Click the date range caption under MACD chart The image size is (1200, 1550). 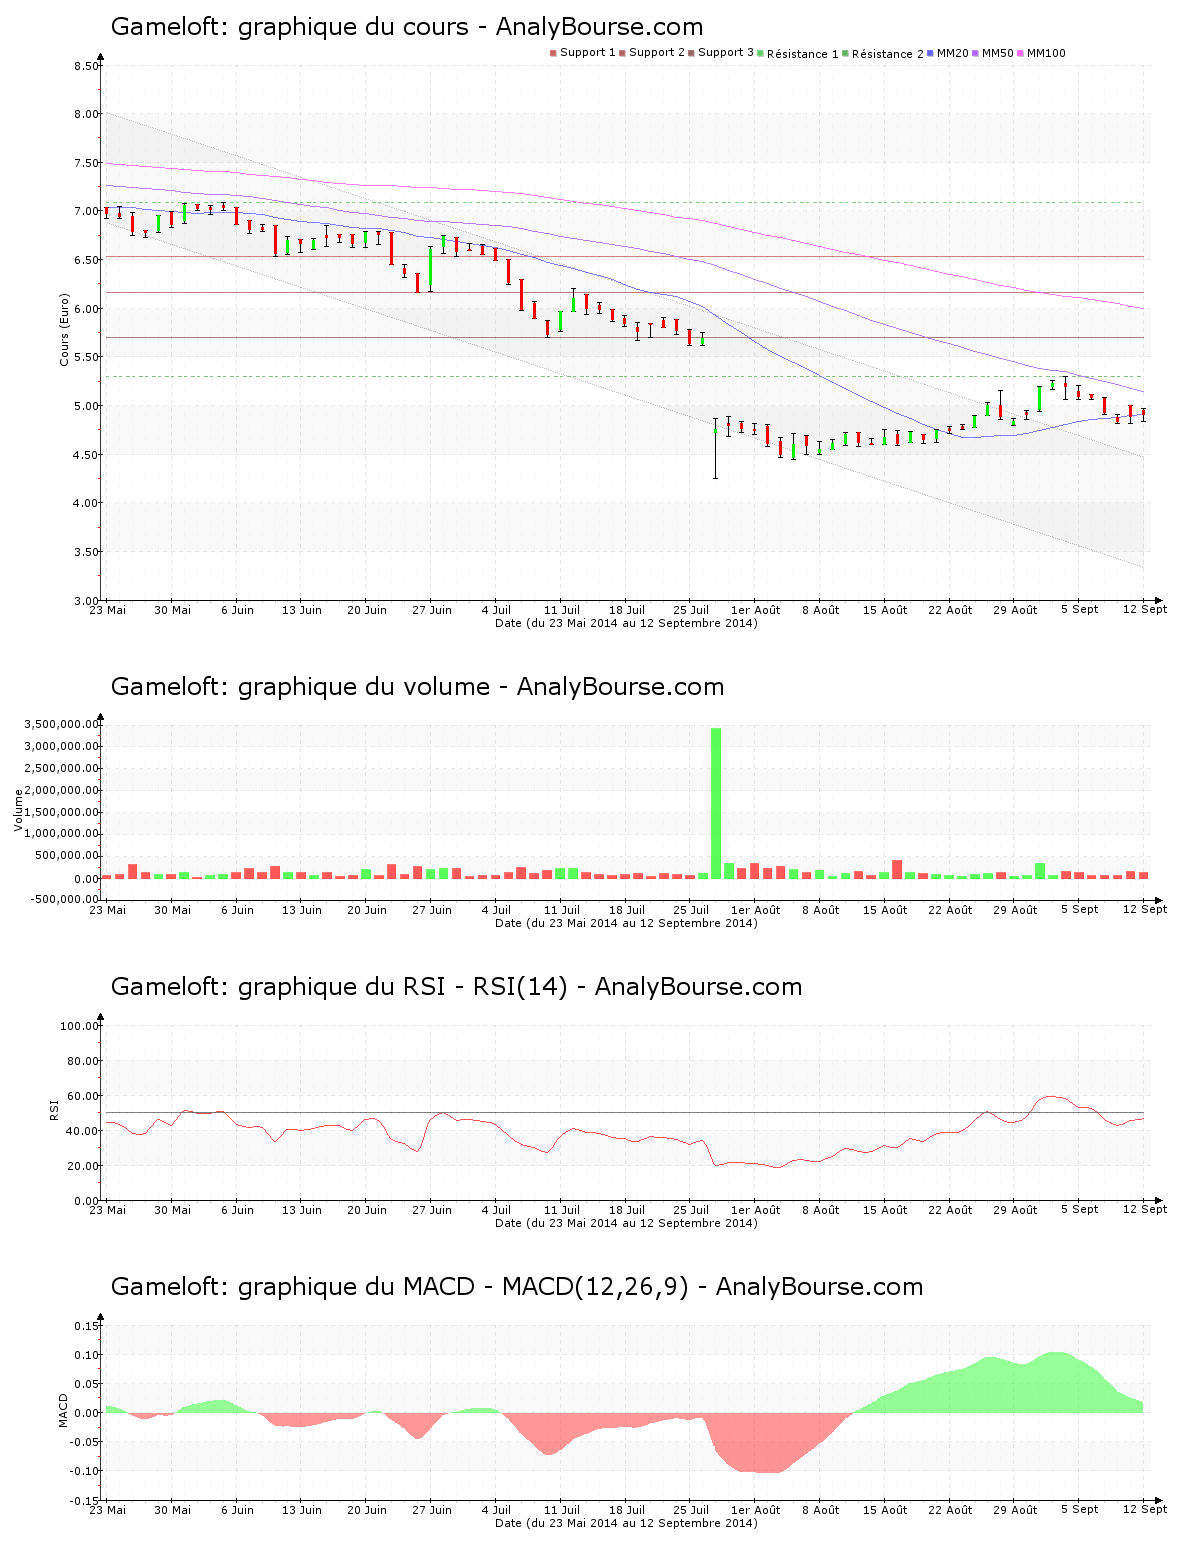pos(626,1523)
